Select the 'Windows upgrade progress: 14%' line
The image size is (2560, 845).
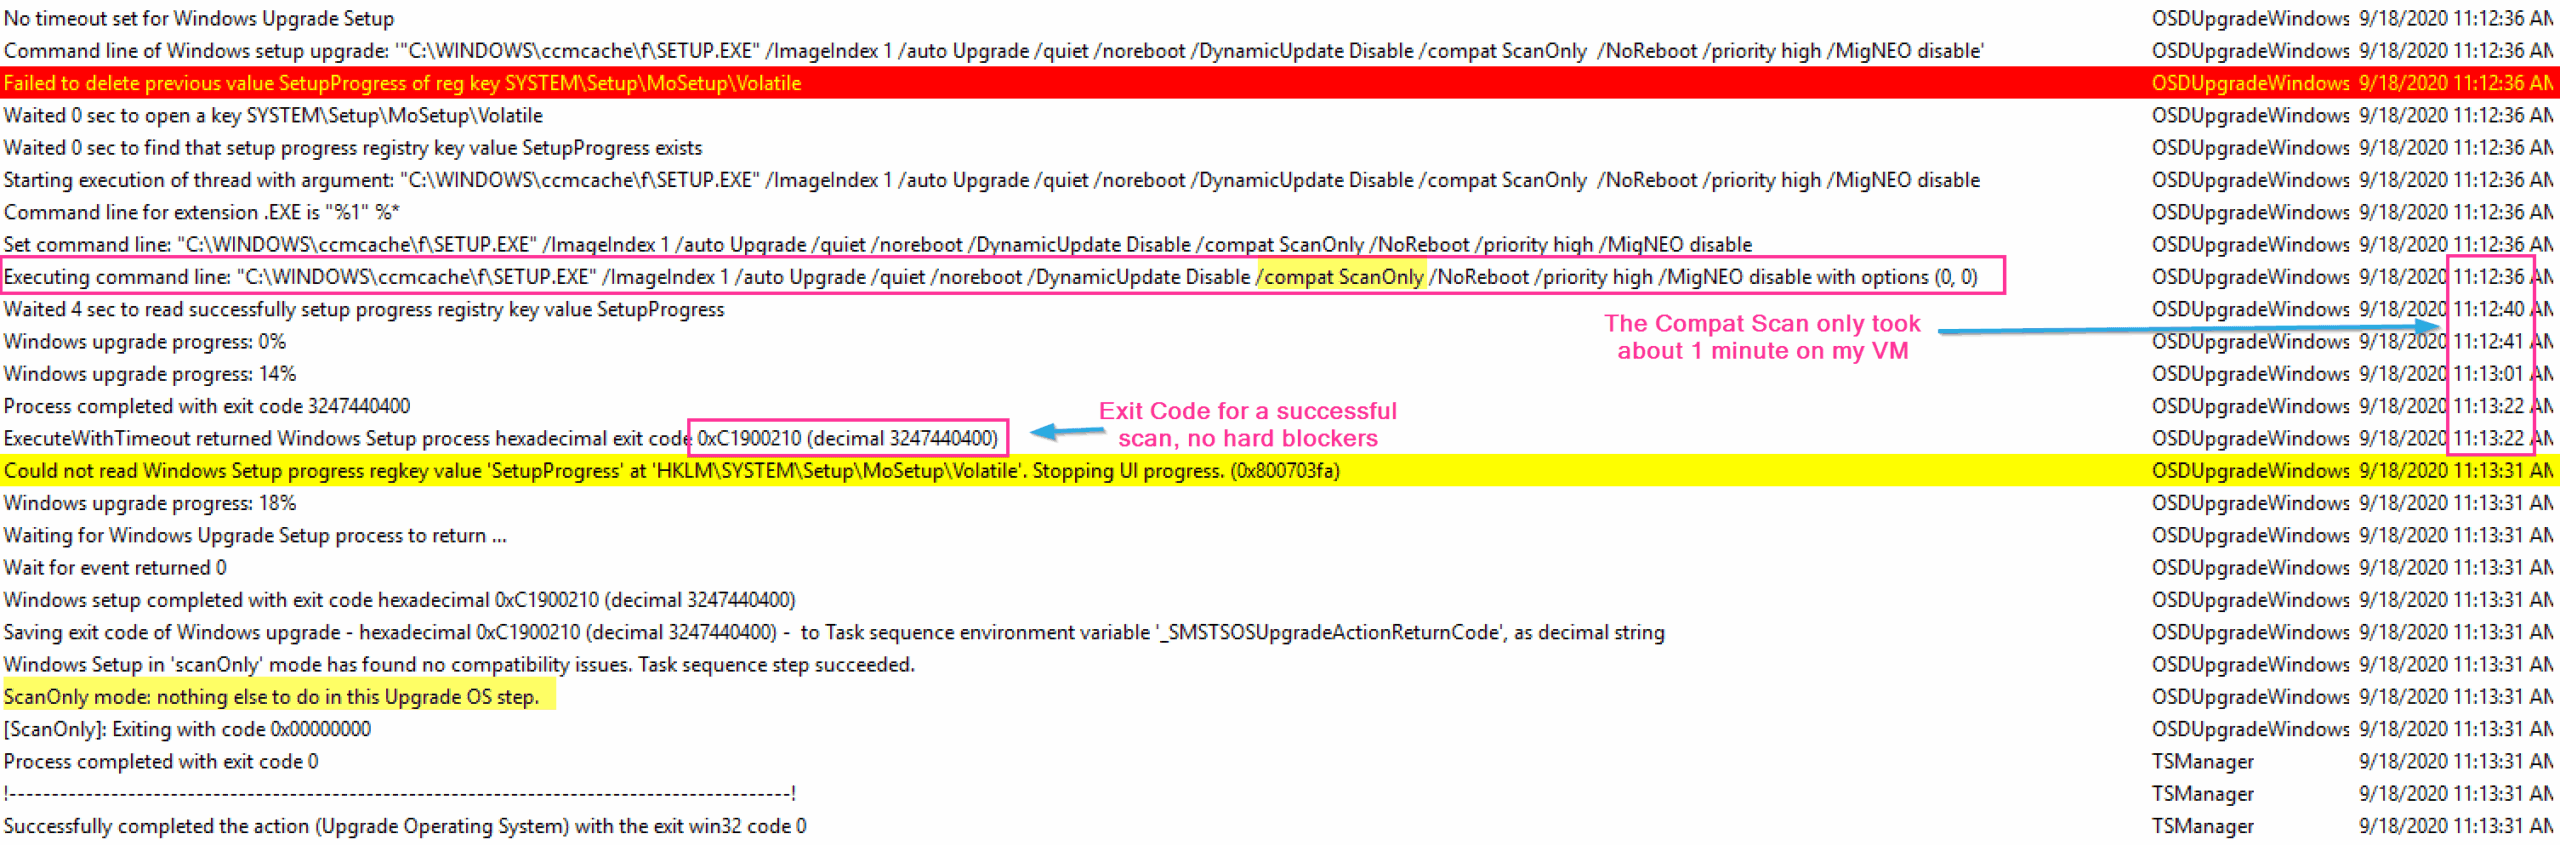pyautogui.click(x=150, y=374)
